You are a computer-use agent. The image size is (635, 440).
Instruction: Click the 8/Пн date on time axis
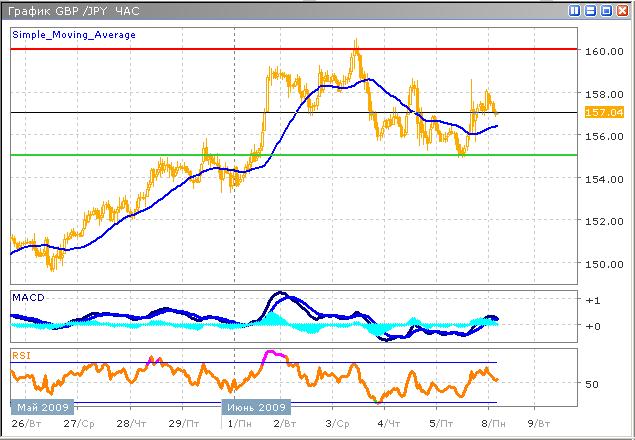point(487,424)
